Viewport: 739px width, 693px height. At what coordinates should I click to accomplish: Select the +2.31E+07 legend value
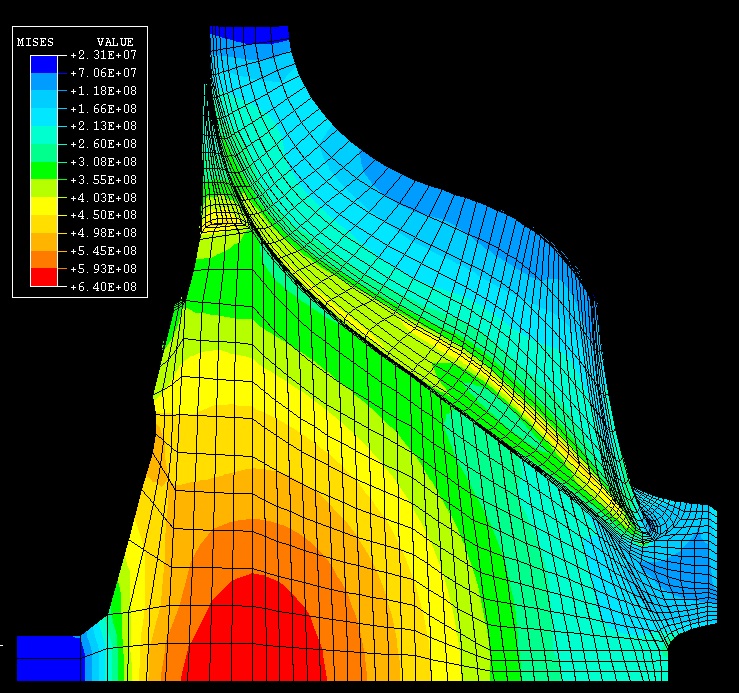(x=103, y=55)
